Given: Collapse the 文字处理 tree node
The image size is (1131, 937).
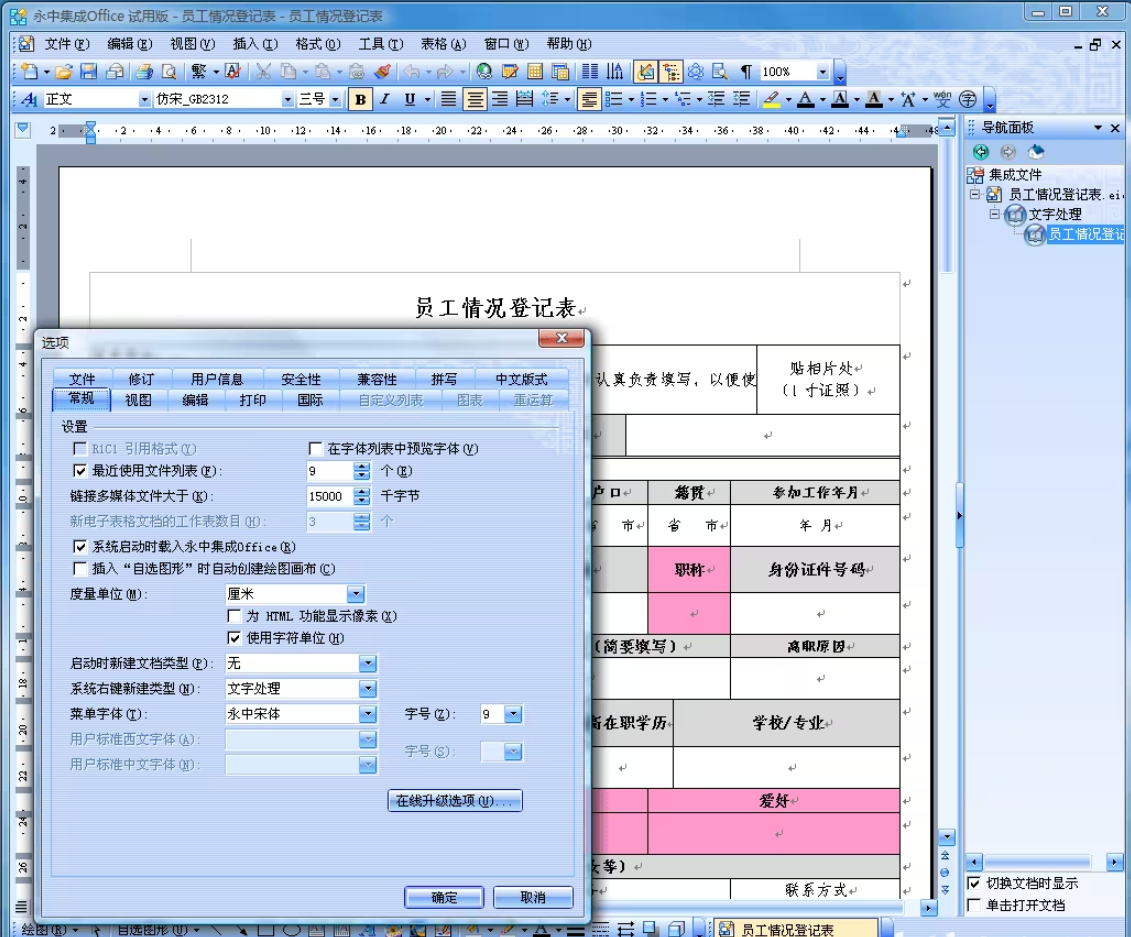Looking at the screenshot, I should (x=995, y=214).
